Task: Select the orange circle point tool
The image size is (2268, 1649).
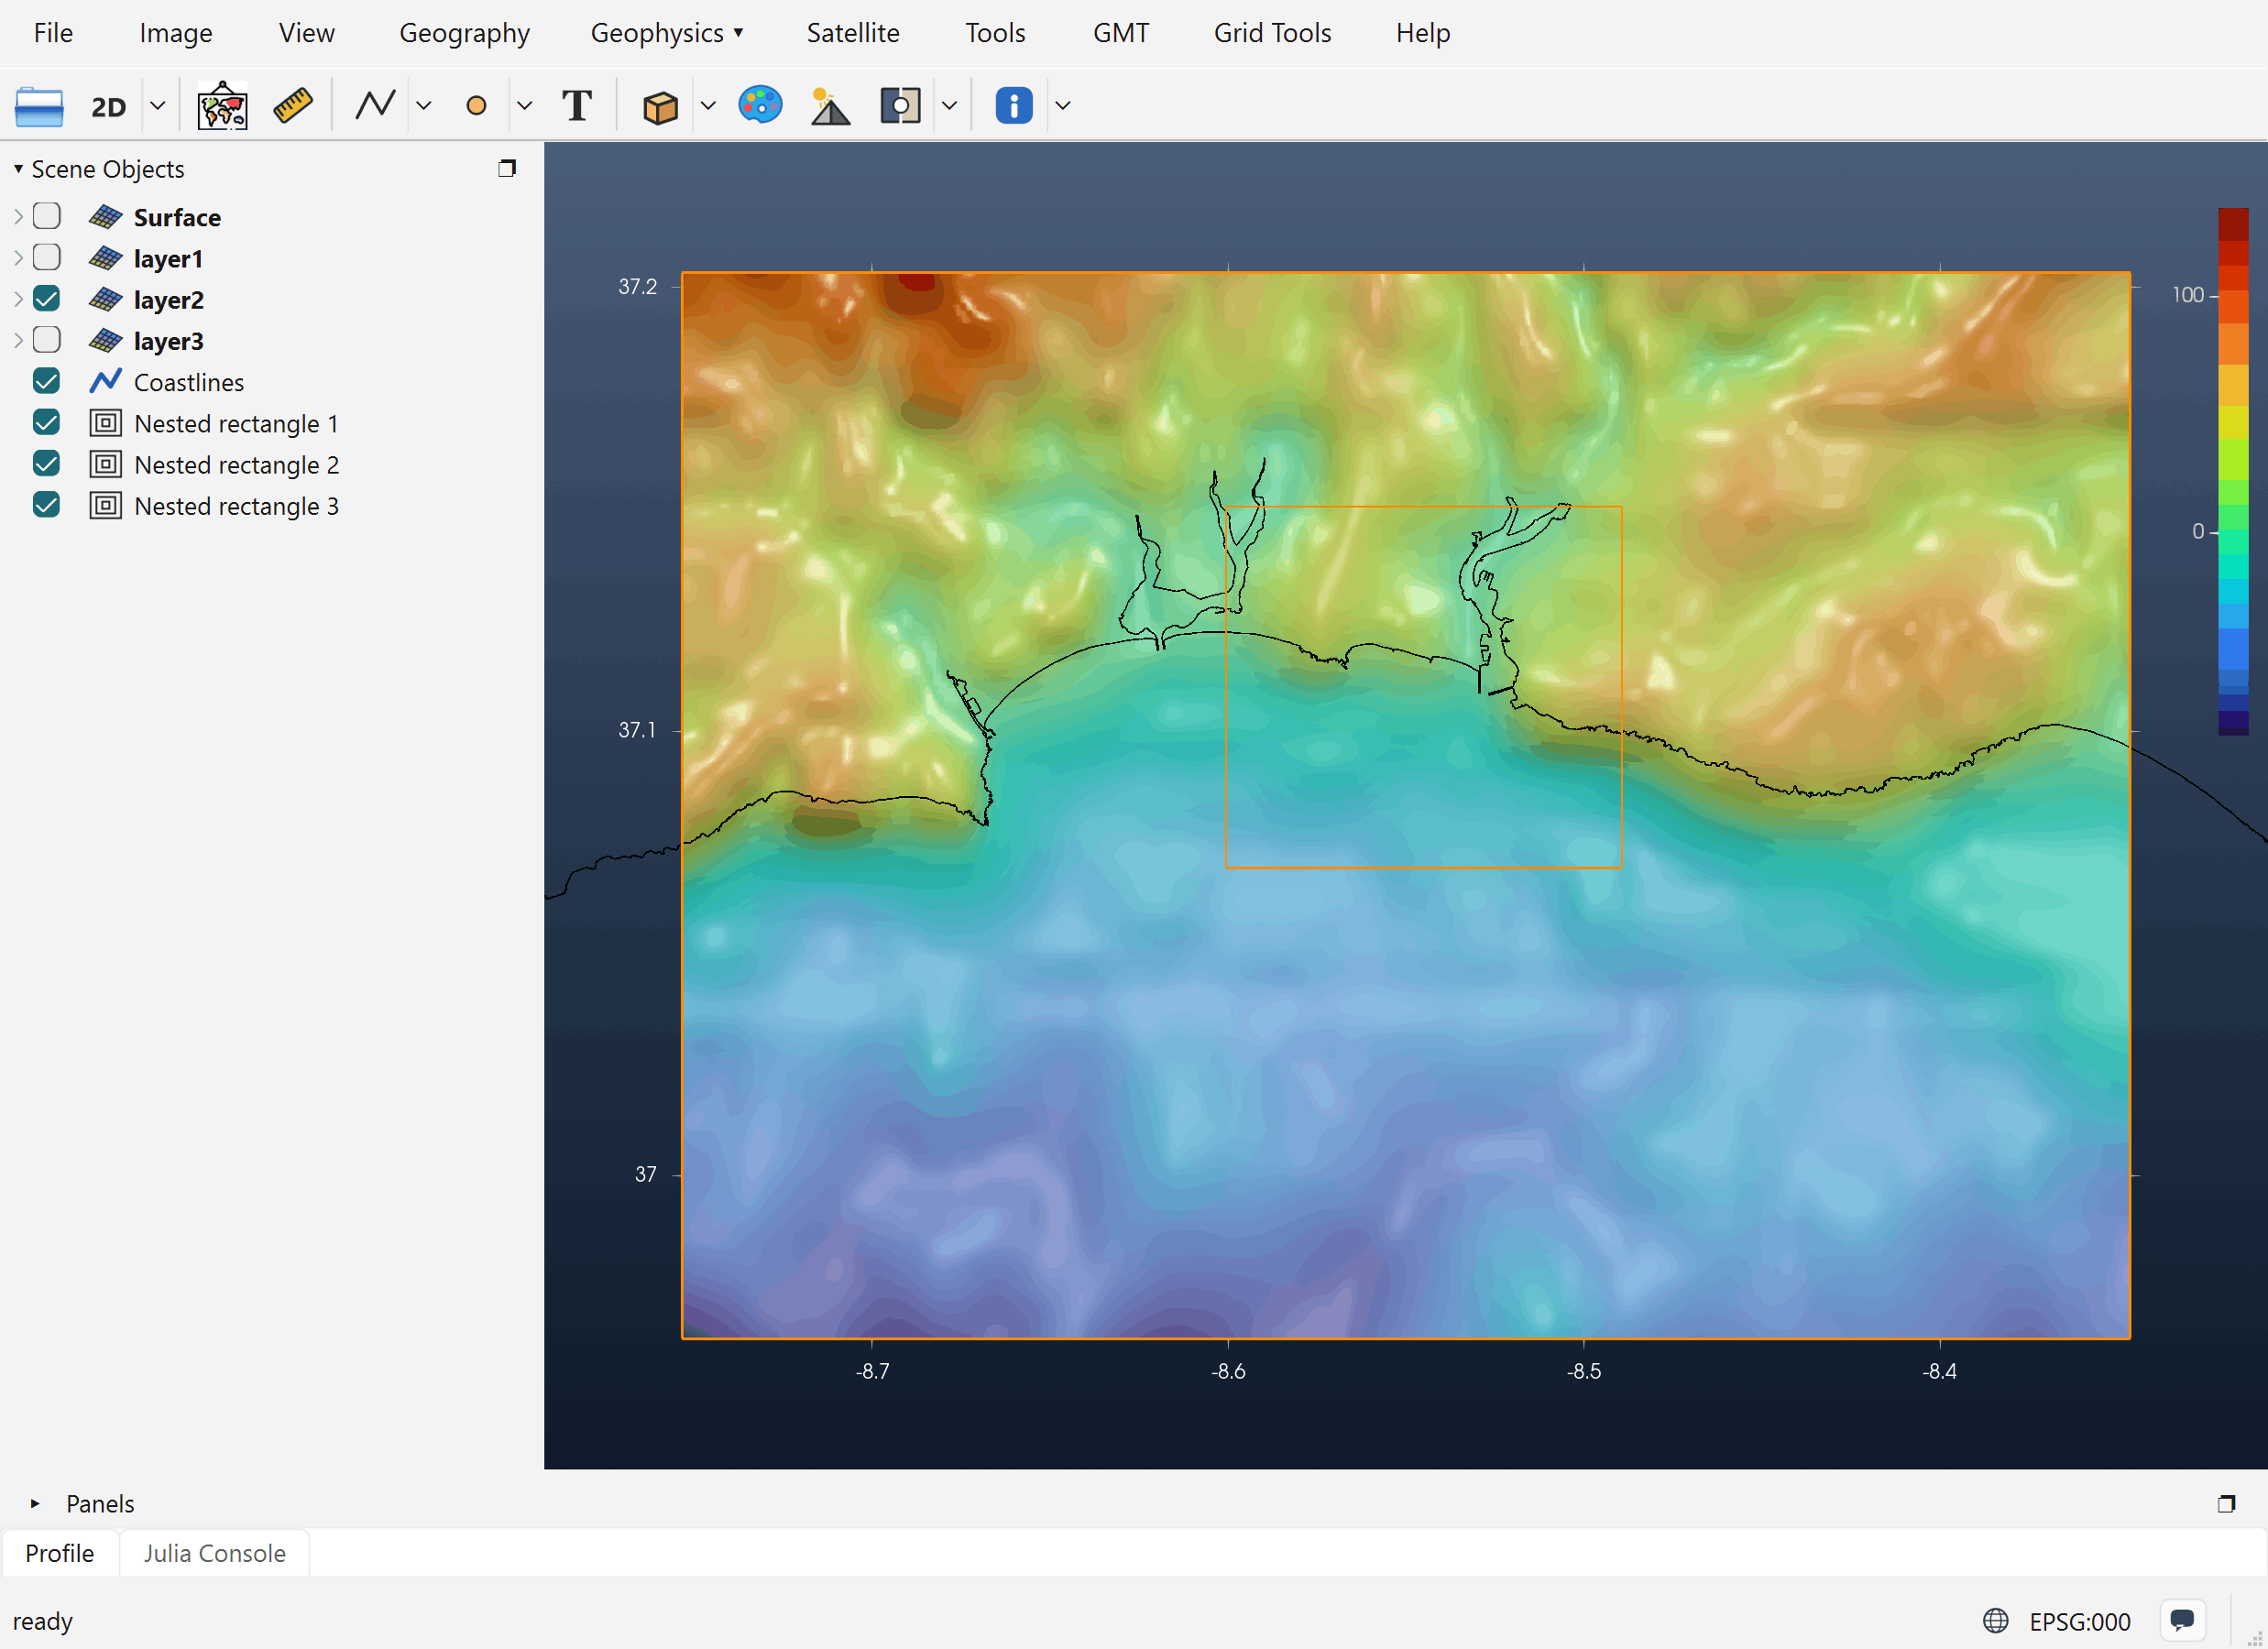Action: (476, 105)
